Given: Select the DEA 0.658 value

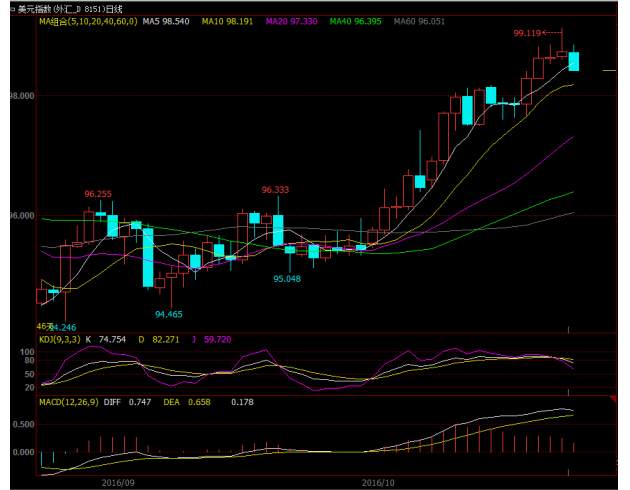Looking at the screenshot, I should pyautogui.click(x=187, y=402).
